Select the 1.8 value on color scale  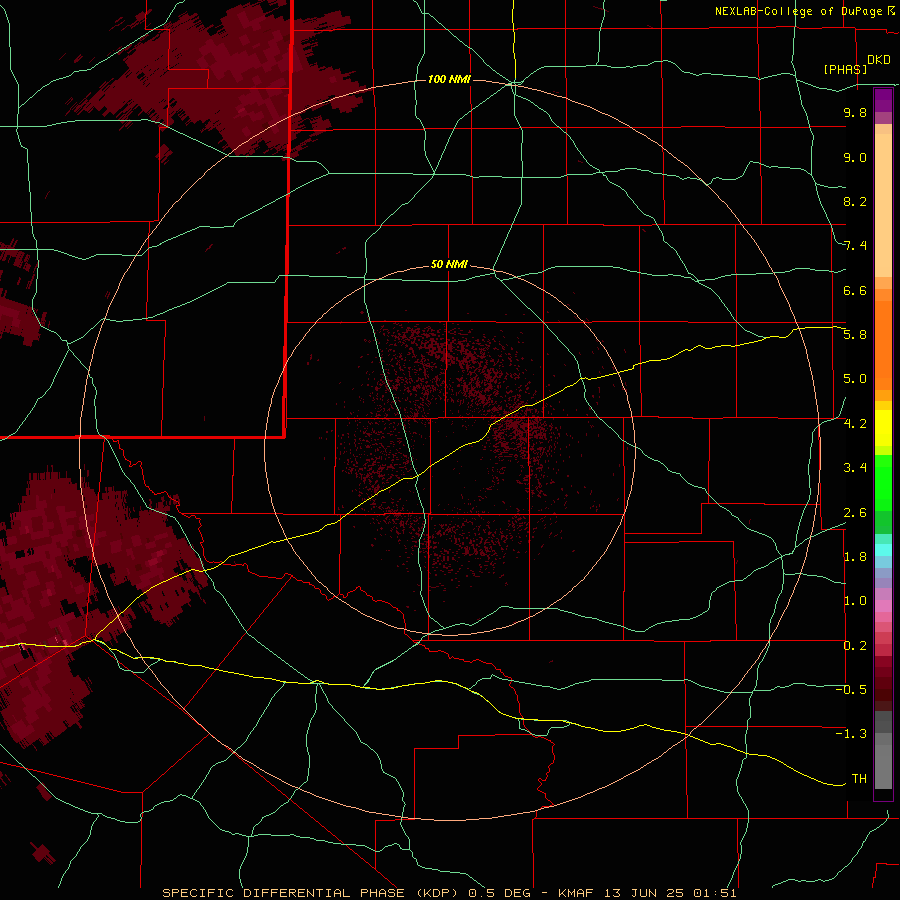pos(855,557)
